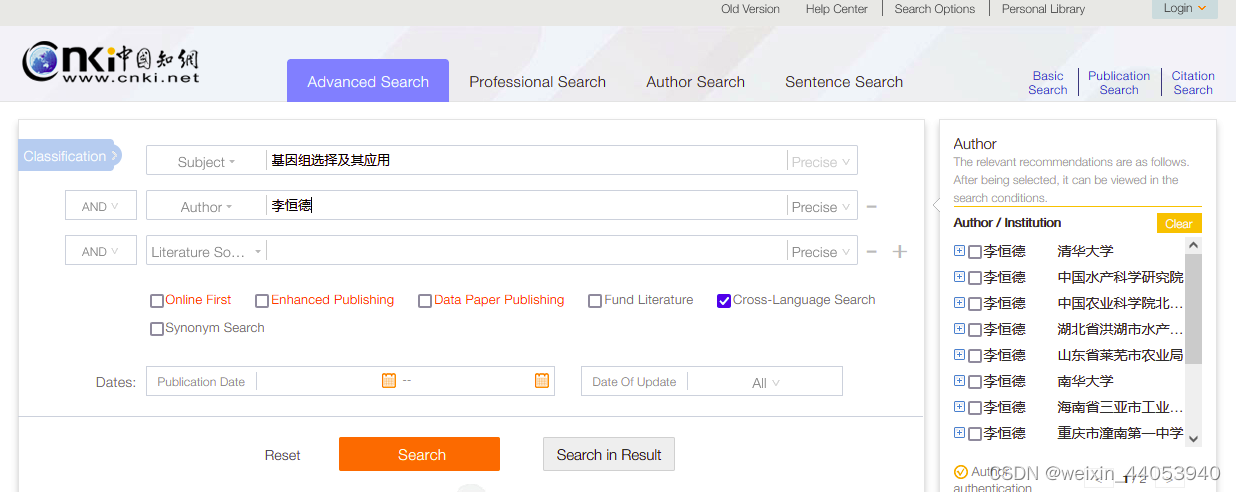
Task: Enable Enhanced Publishing option
Action: coord(262,300)
